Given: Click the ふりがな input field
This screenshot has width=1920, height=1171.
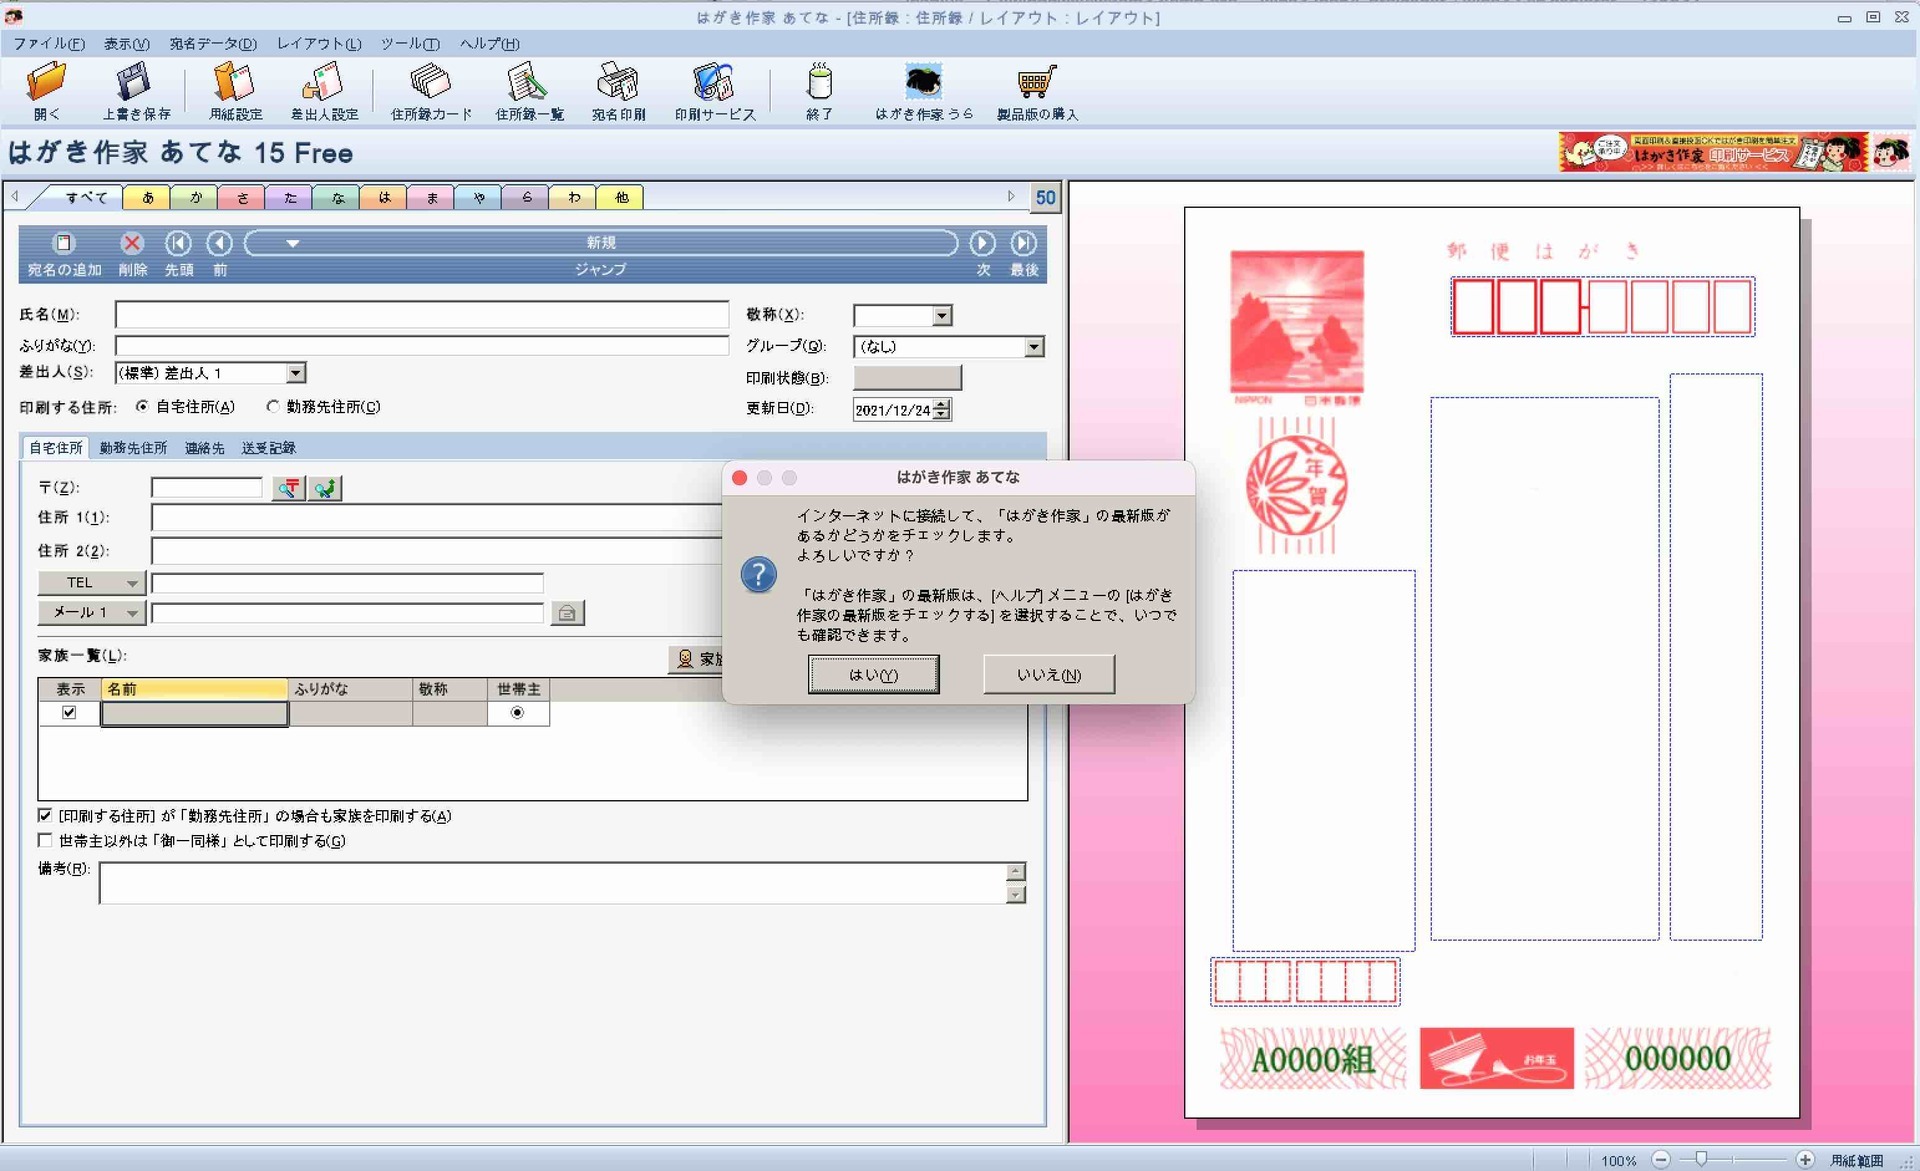Looking at the screenshot, I should pyautogui.click(x=421, y=346).
